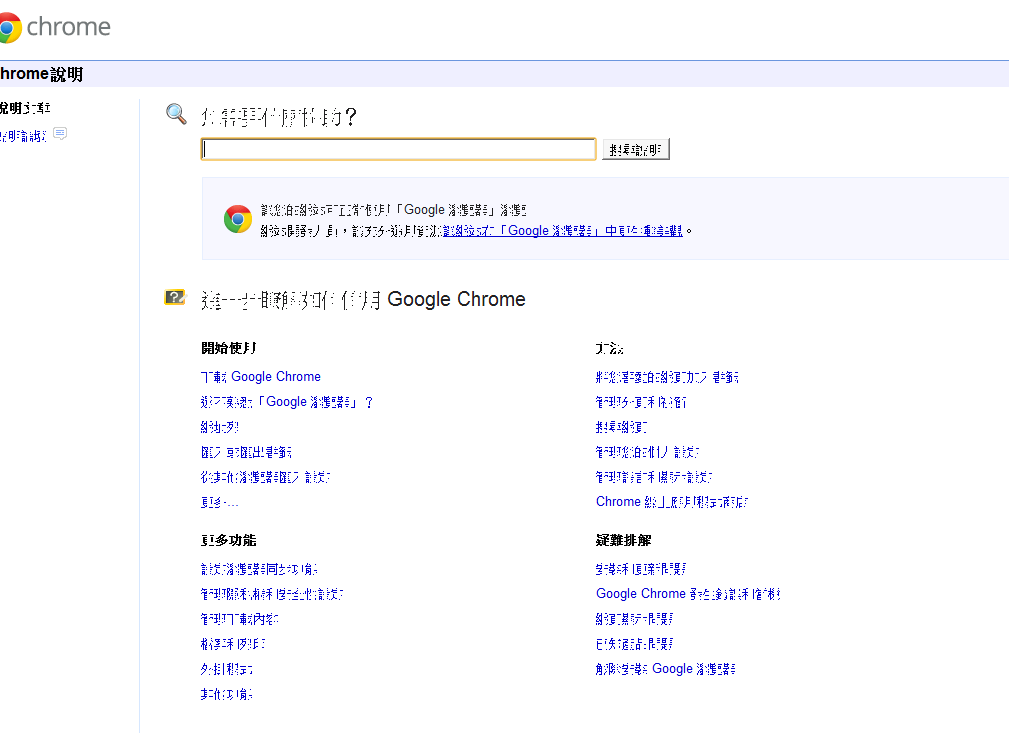Open the link containing 'Google' at the end of 疑難排解
Screen dimensions: 1009x733
point(665,669)
